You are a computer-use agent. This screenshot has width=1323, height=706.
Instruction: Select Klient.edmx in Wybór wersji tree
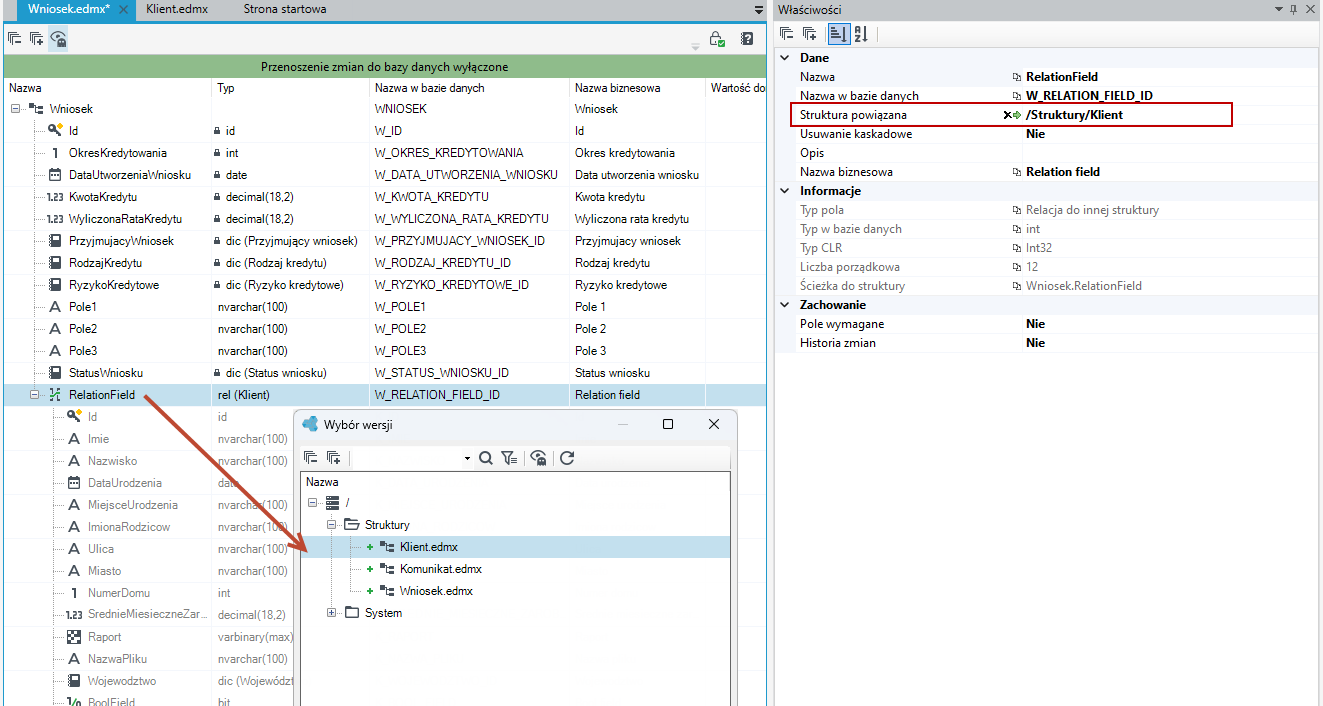[x=429, y=547]
